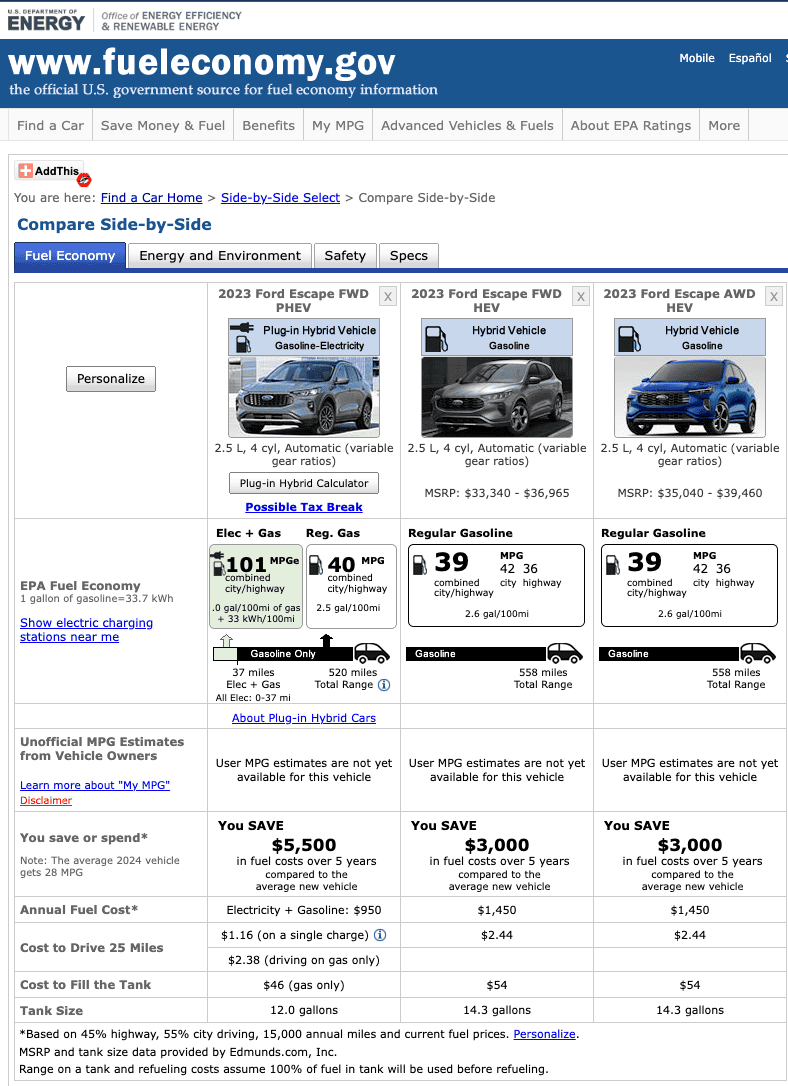Open About Plug-in Hybrid Cars link

[304, 718]
